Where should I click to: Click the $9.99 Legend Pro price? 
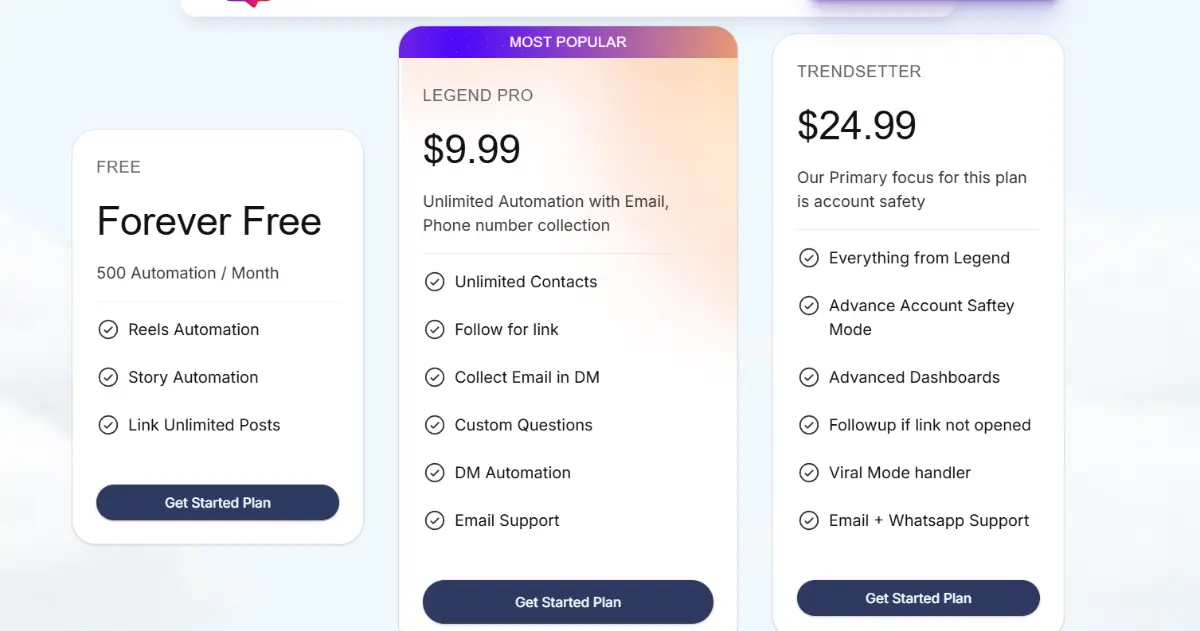click(472, 149)
